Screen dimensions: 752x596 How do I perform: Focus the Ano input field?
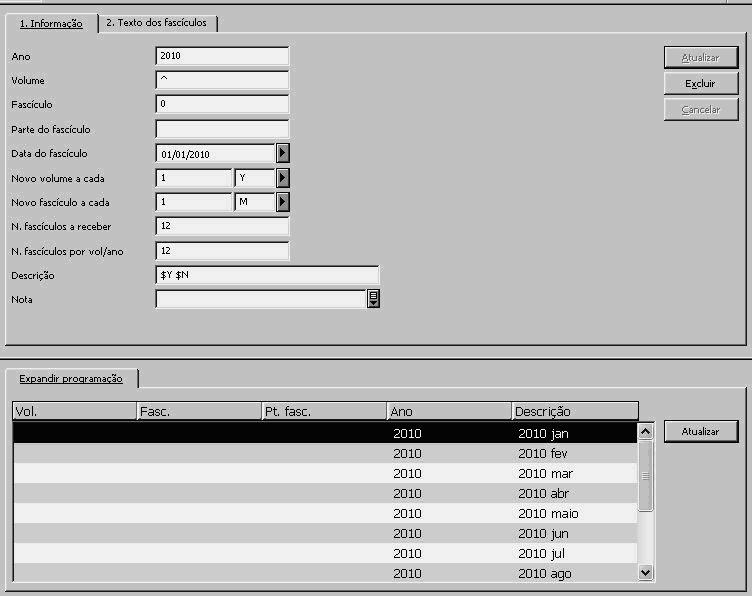(x=223, y=56)
